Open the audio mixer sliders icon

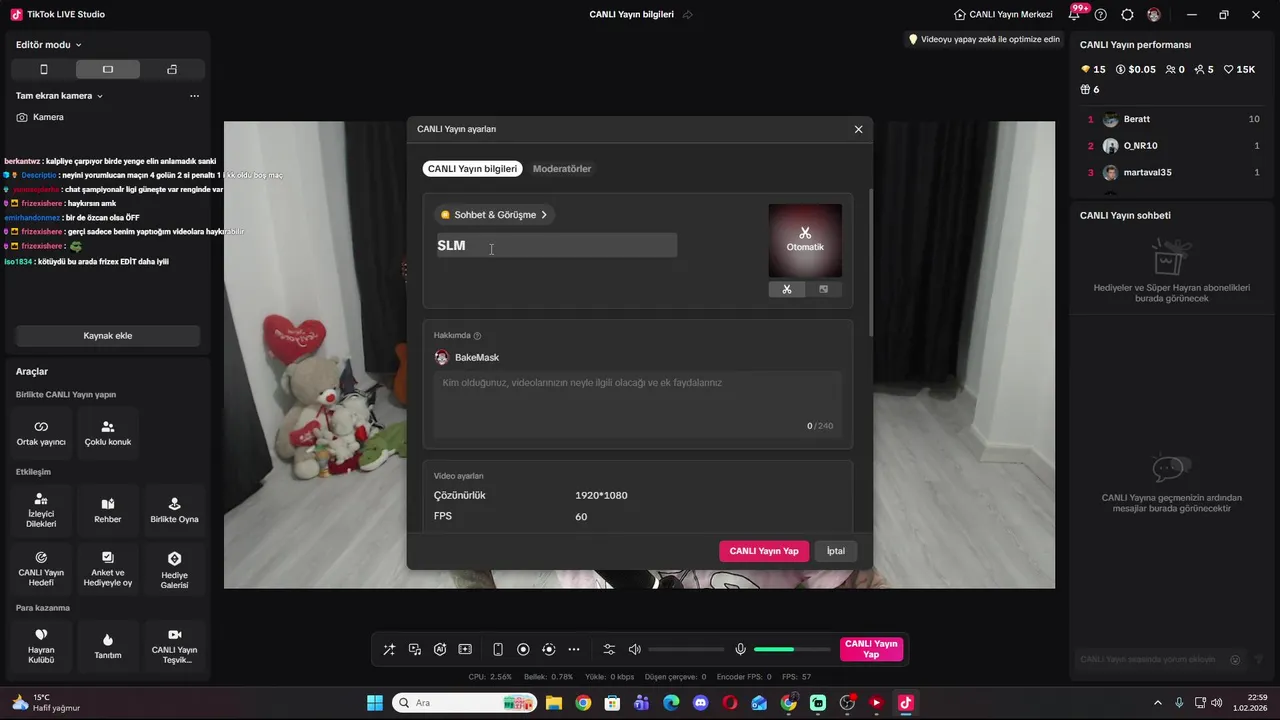609,649
